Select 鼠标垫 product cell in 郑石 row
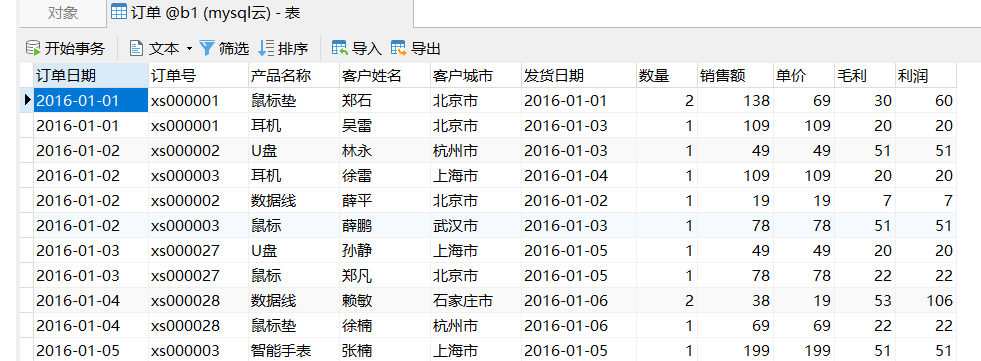This screenshot has width=981, height=361. 294,101
